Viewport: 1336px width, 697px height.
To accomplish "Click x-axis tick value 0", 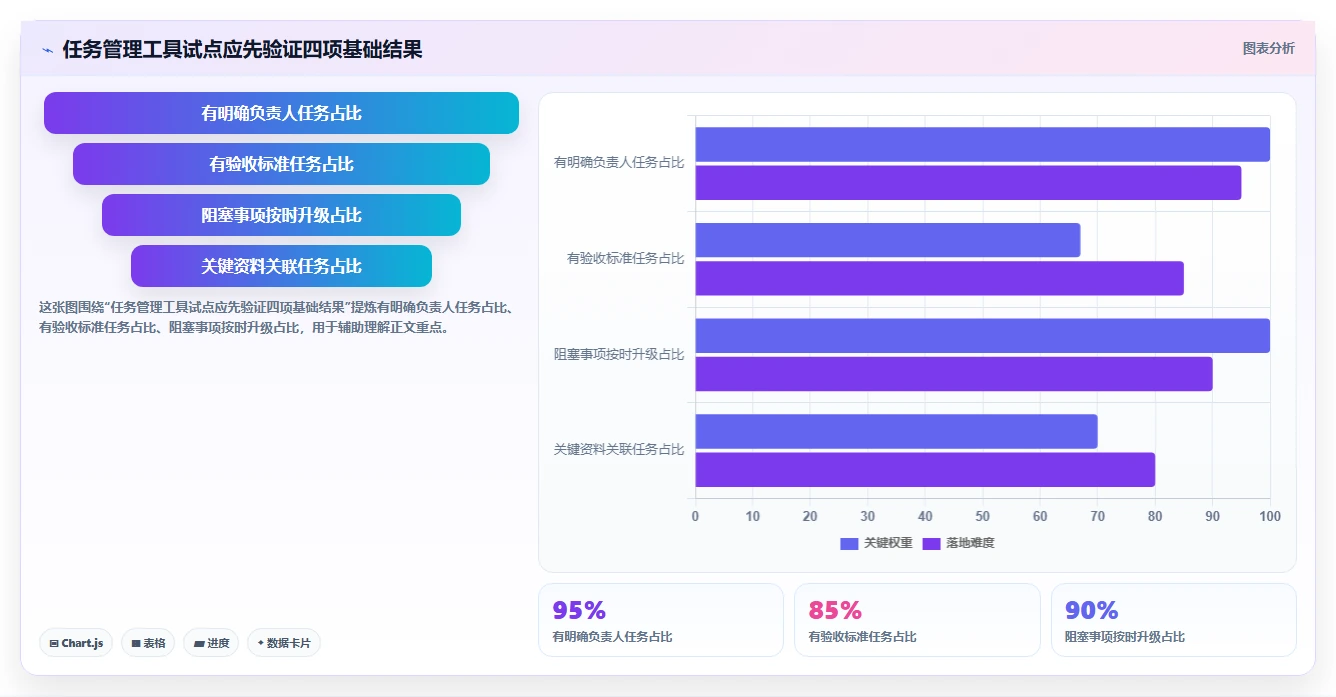I will (696, 516).
